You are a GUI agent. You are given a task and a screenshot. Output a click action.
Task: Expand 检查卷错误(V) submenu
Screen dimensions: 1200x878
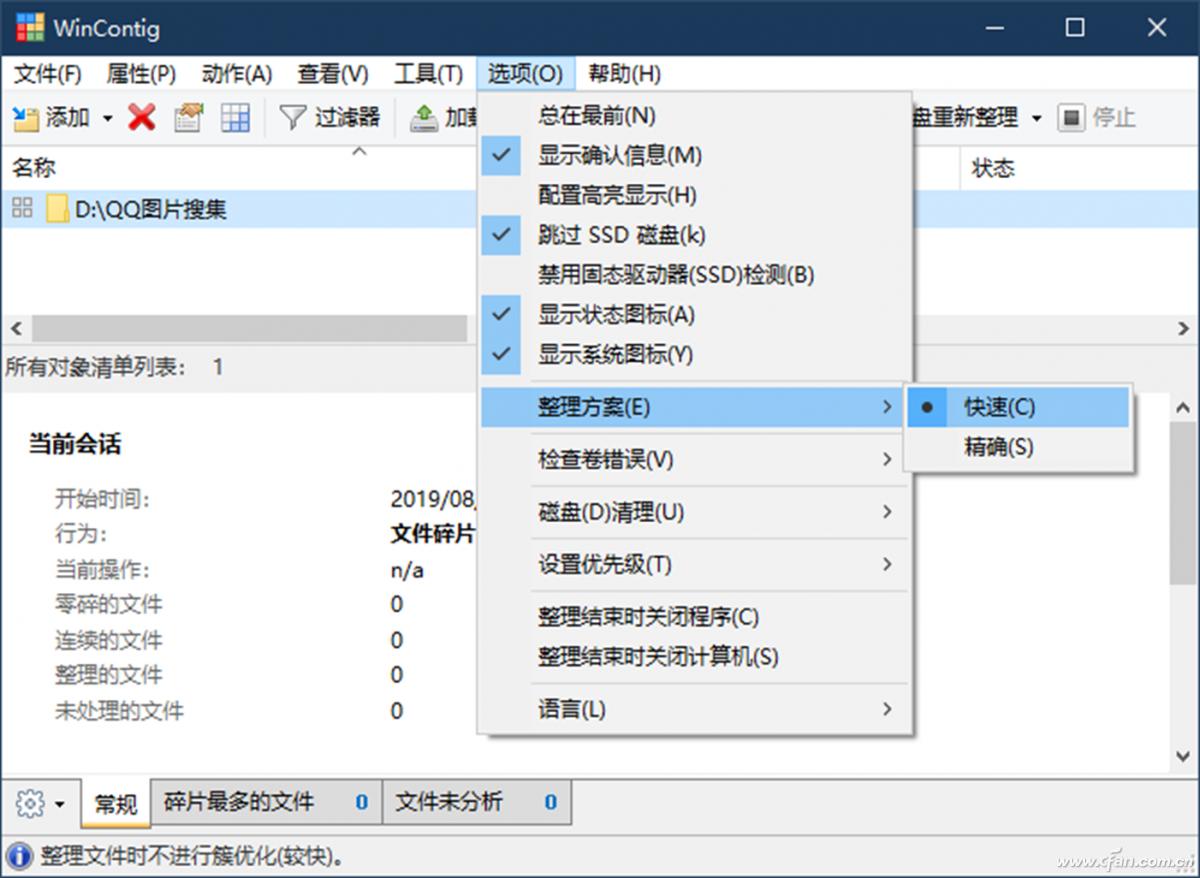(x=695, y=460)
